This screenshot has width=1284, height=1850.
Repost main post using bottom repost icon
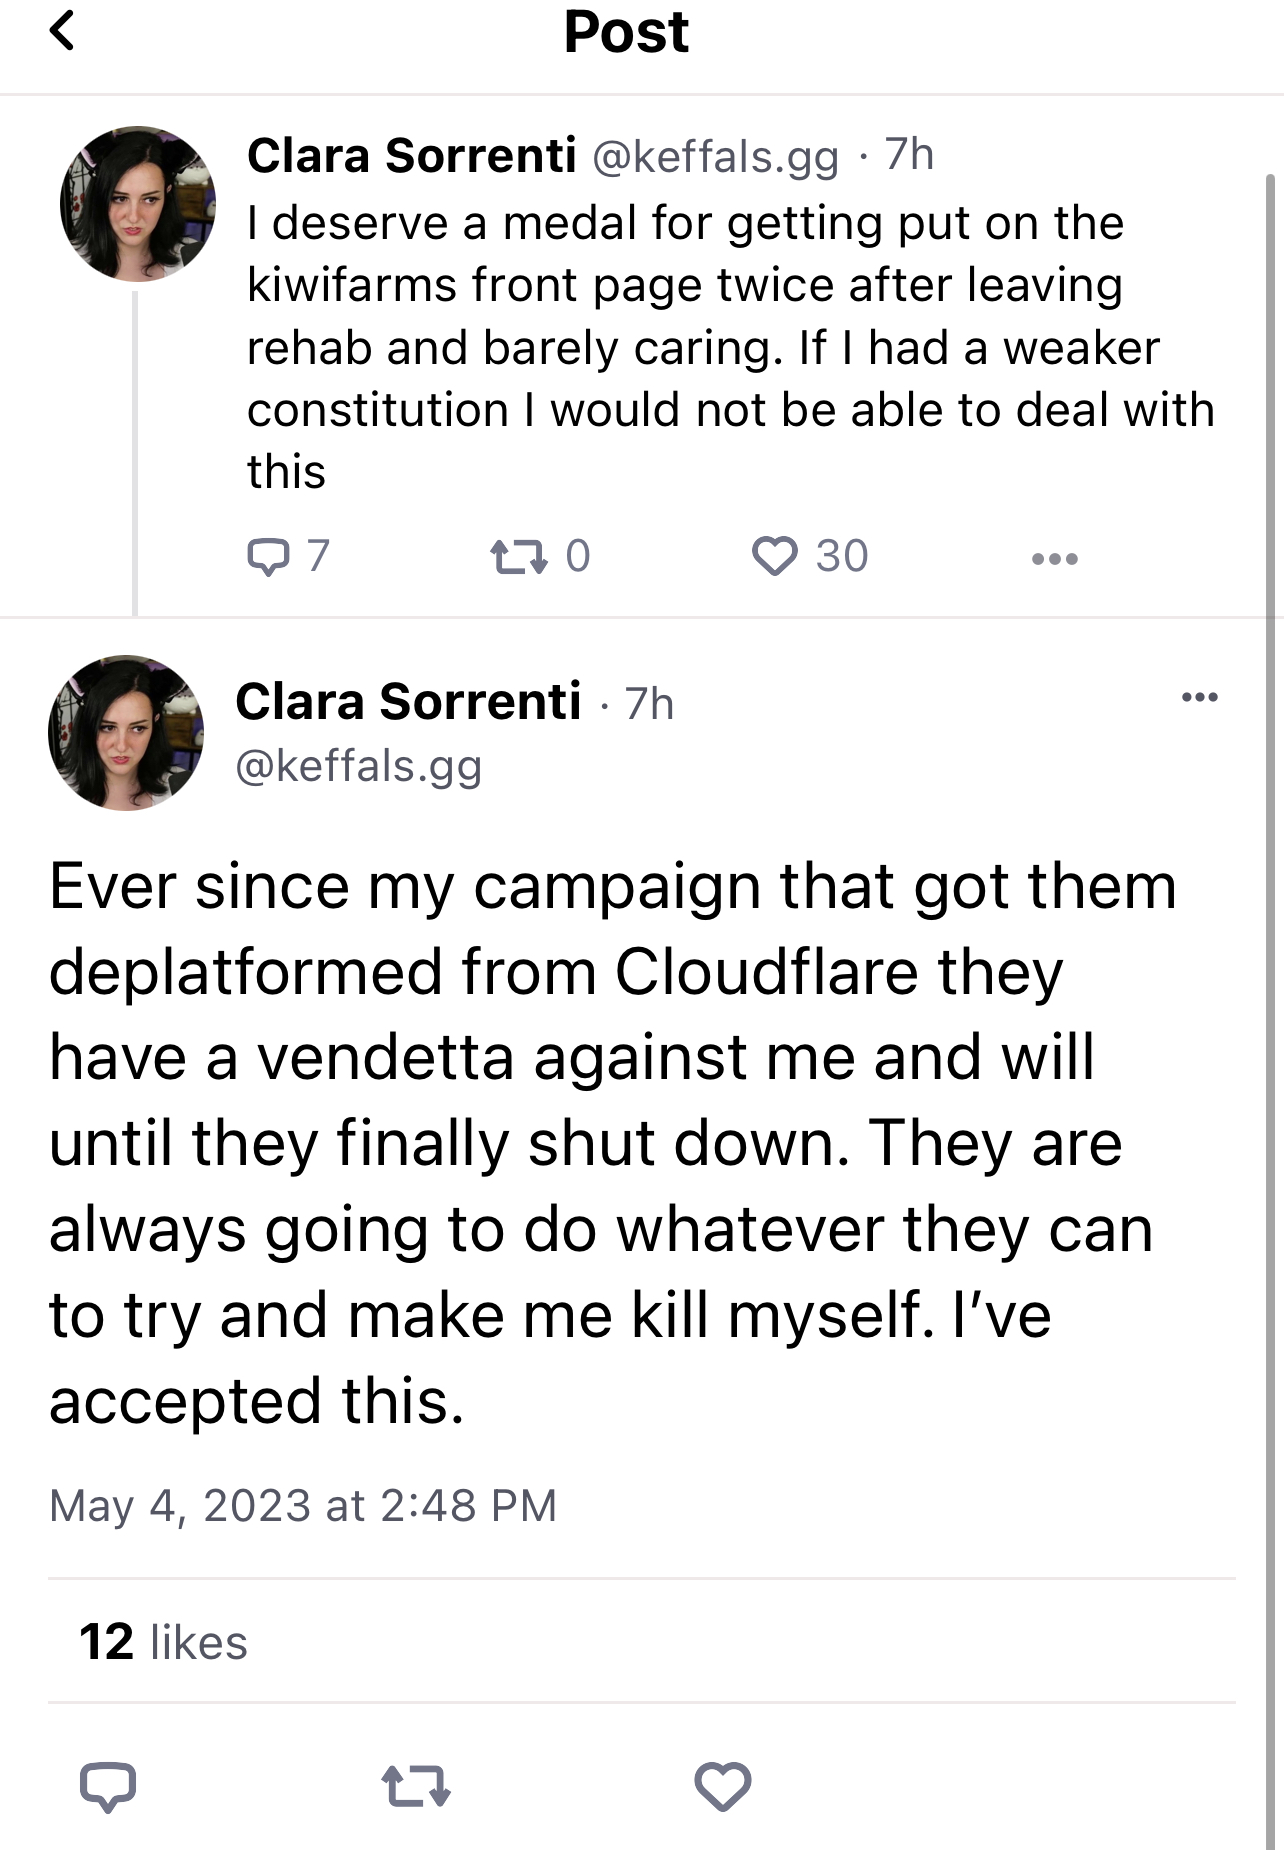(x=416, y=1786)
